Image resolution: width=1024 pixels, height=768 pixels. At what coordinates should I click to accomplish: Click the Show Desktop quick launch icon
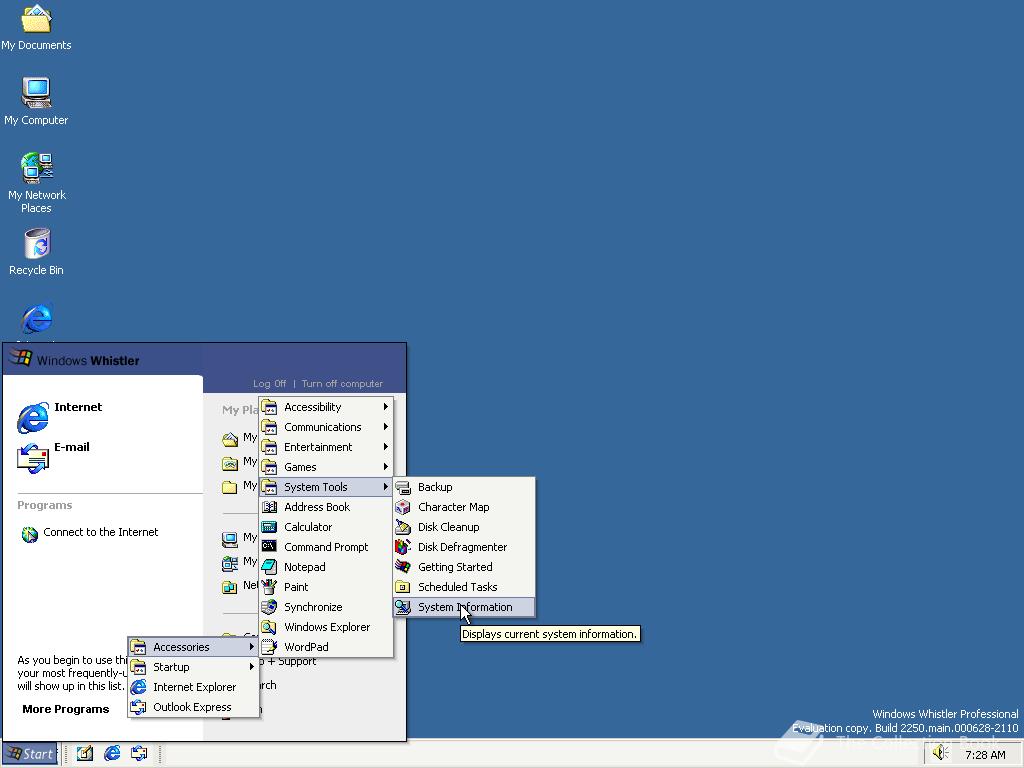coord(85,754)
